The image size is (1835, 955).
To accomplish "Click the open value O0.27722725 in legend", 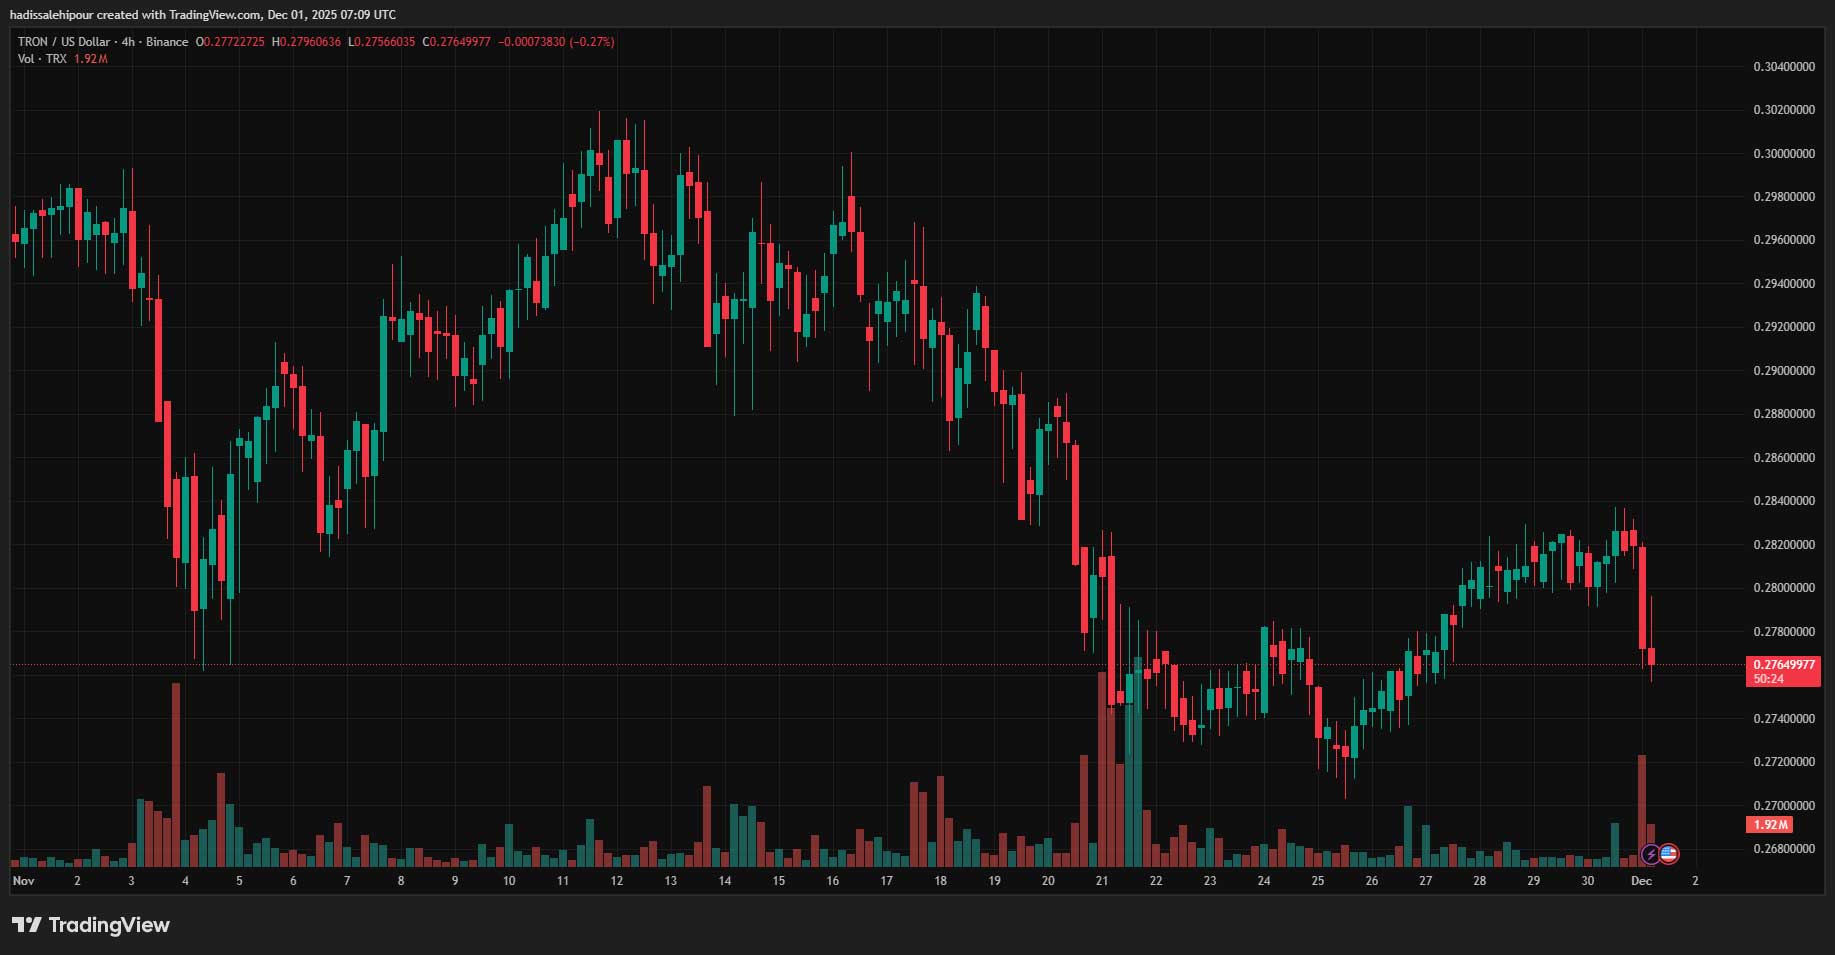I will (x=230, y=42).
